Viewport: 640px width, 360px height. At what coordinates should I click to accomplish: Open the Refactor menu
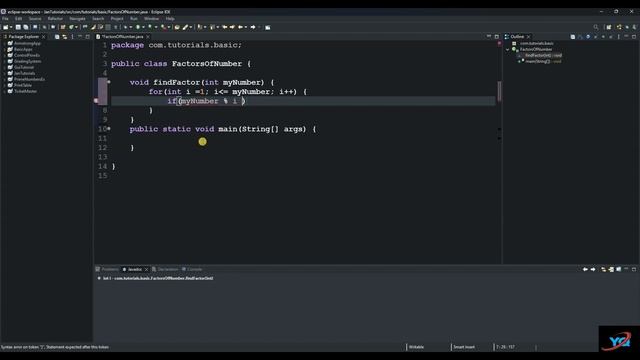click(55, 18)
